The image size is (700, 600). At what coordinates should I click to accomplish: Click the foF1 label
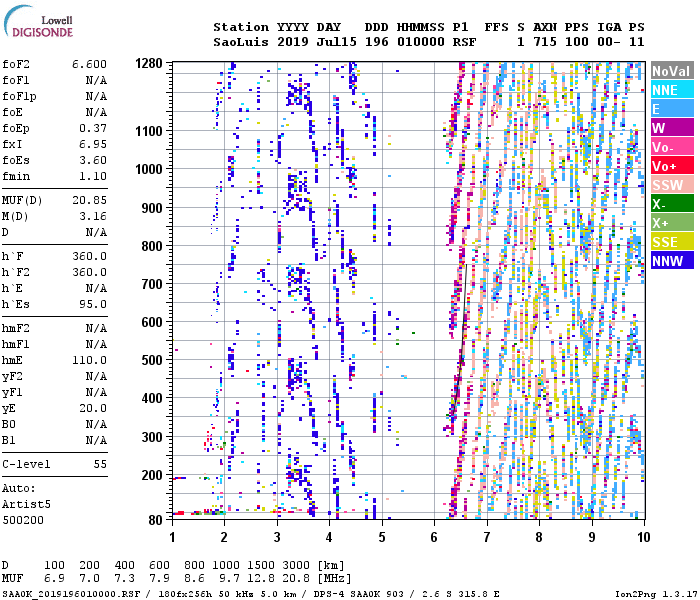[x=16, y=80]
